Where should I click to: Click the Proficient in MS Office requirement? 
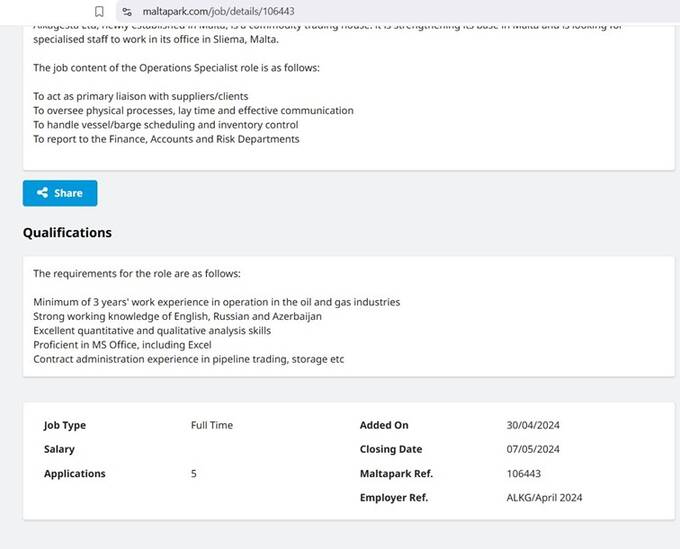click(x=122, y=345)
